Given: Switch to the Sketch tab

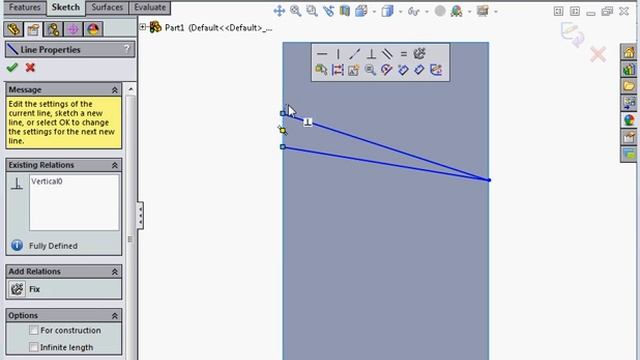Looking at the screenshot, I should coord(66,7).
